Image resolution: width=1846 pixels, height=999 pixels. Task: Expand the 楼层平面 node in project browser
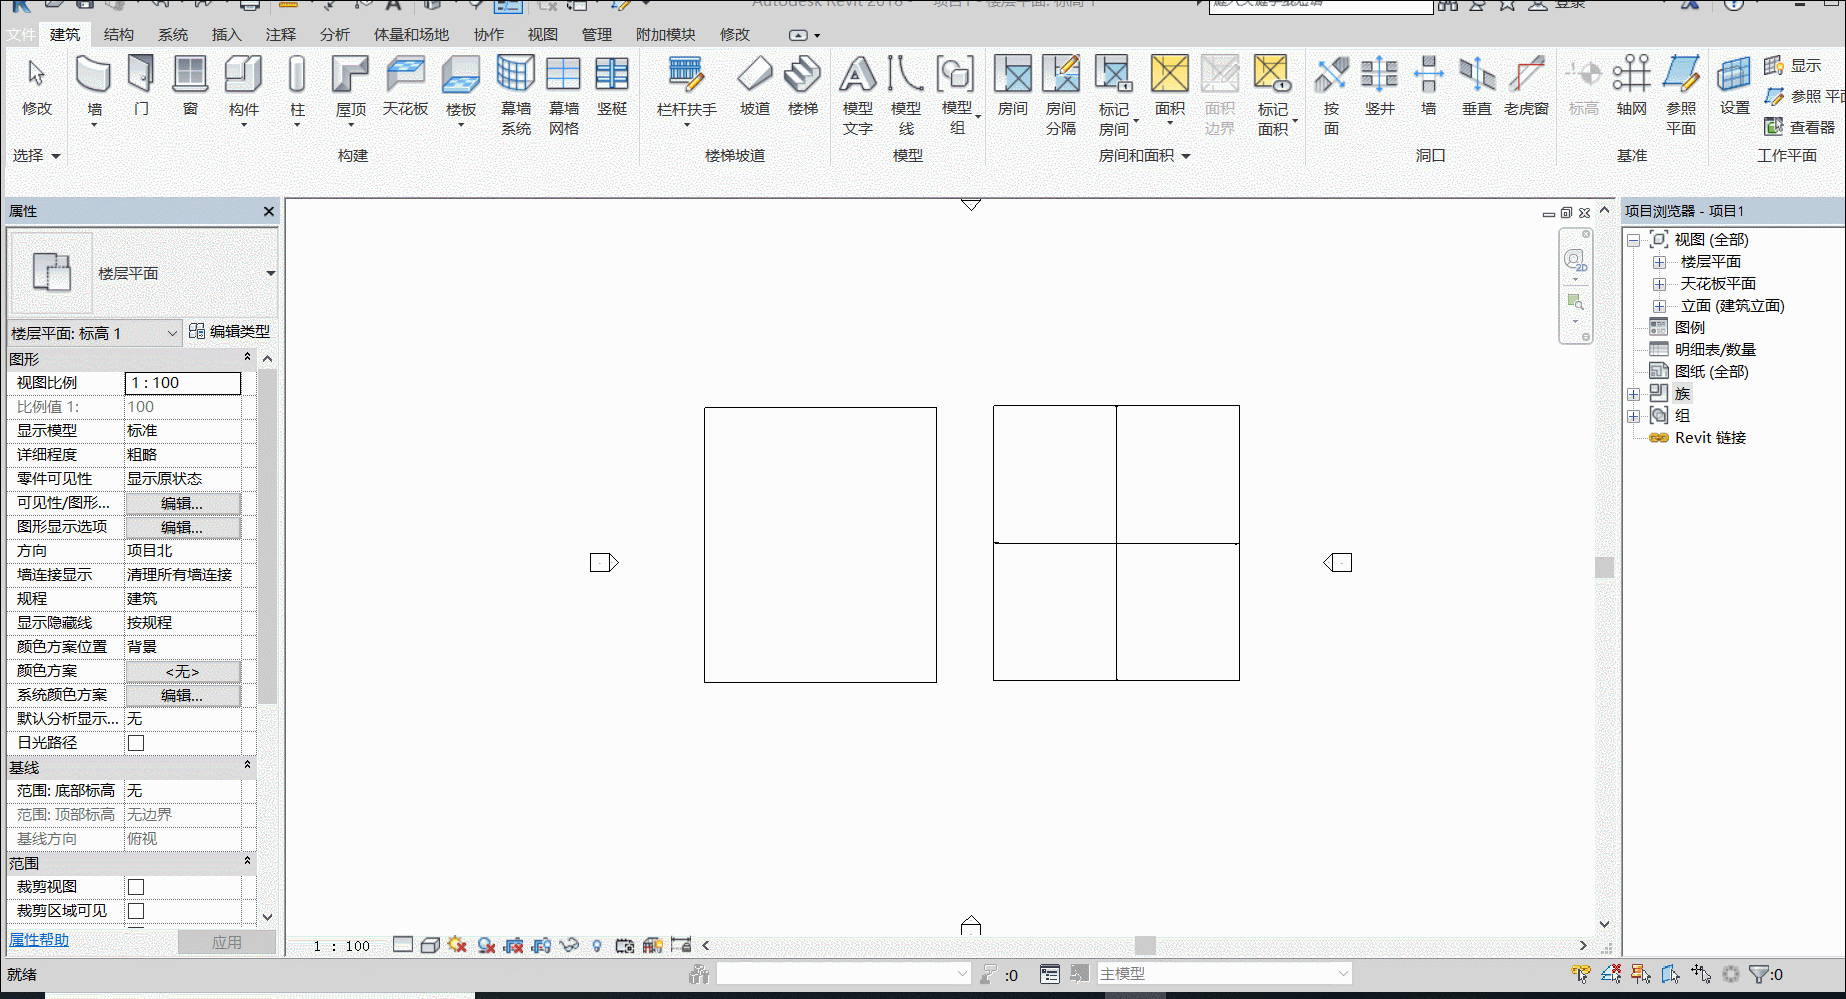point(1659,262)
